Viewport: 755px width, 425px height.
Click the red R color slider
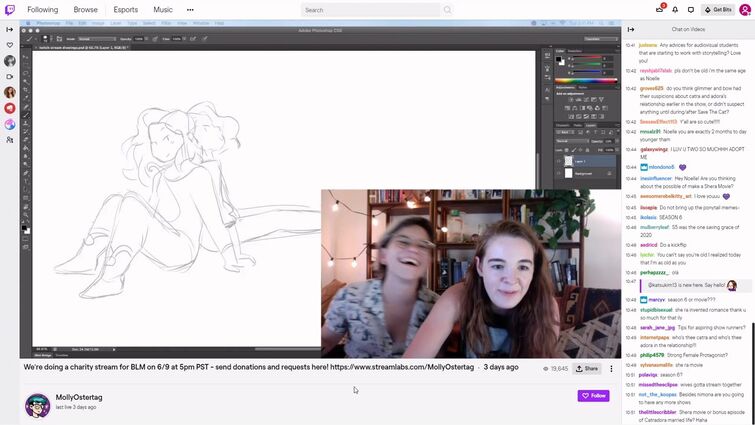587,59
